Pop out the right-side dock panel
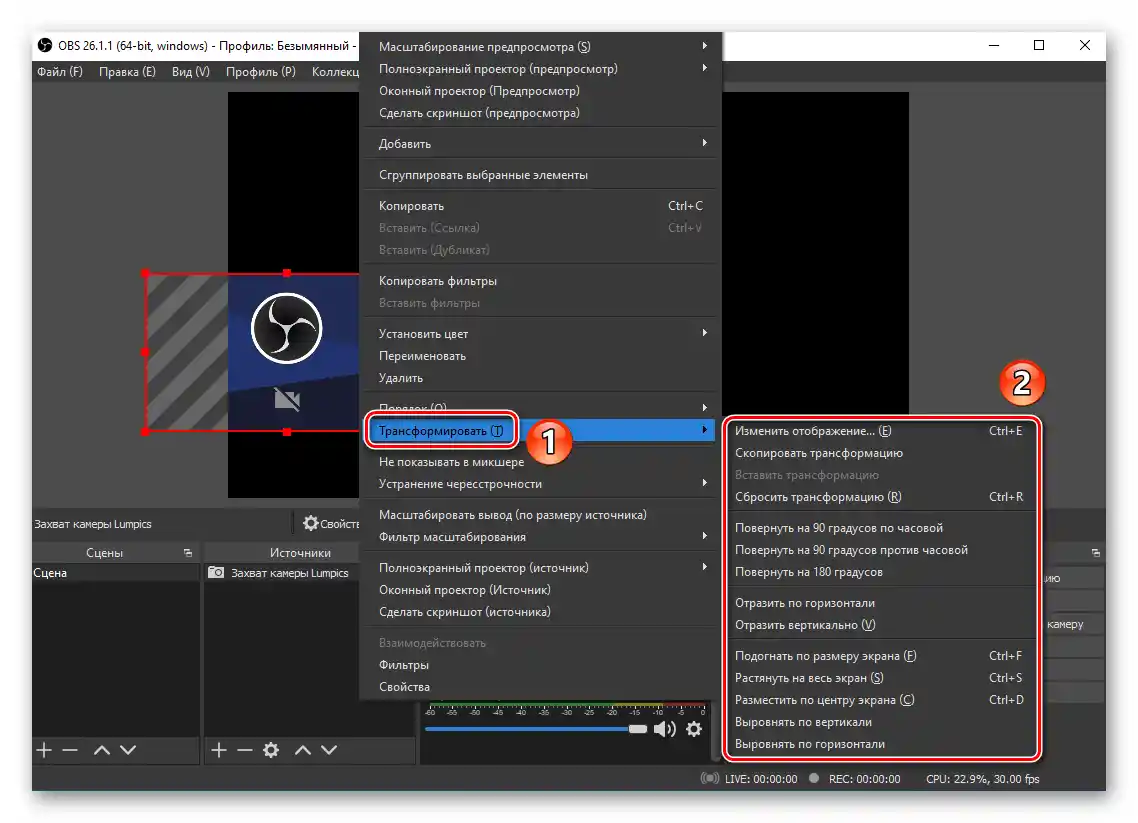 (1096, 553)
